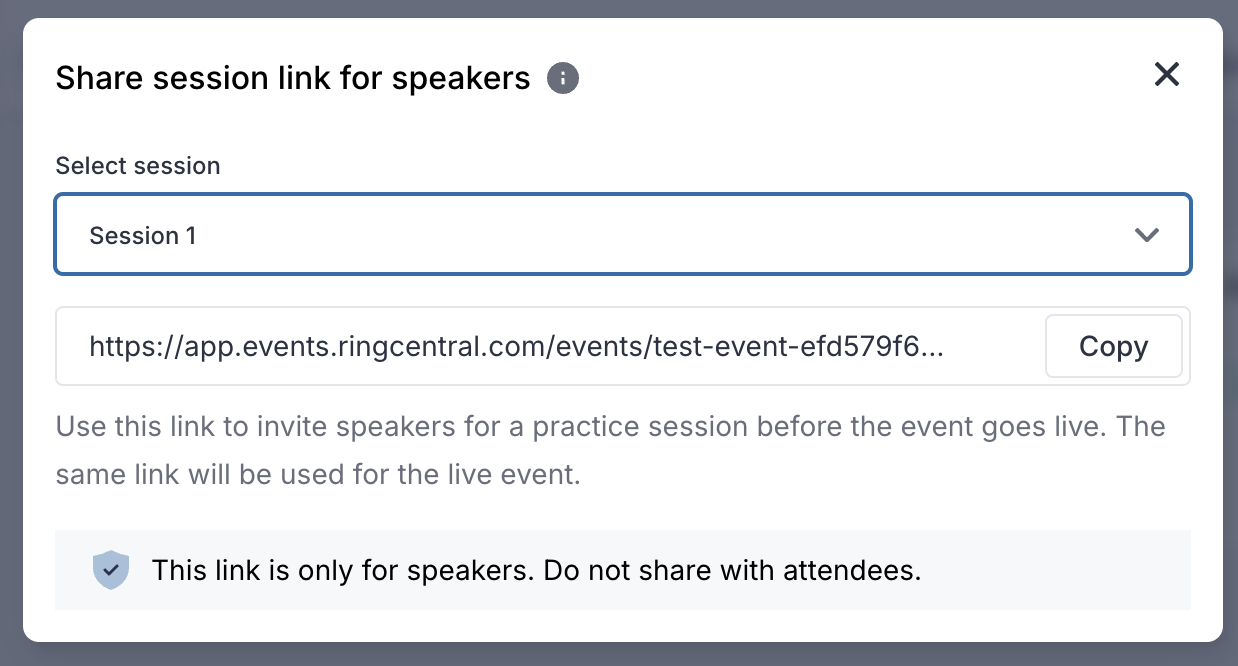Copy the speaker session link
The image size is (1238, 666).
point(1114,347)
